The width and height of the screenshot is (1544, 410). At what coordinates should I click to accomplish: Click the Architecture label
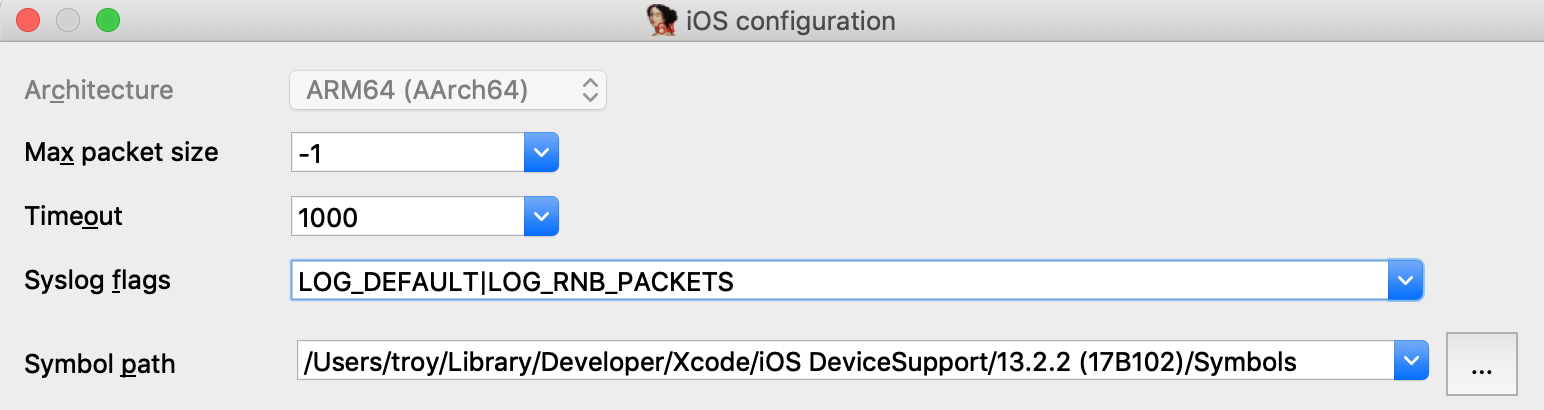pyautogui.click(x=99, y=90)
